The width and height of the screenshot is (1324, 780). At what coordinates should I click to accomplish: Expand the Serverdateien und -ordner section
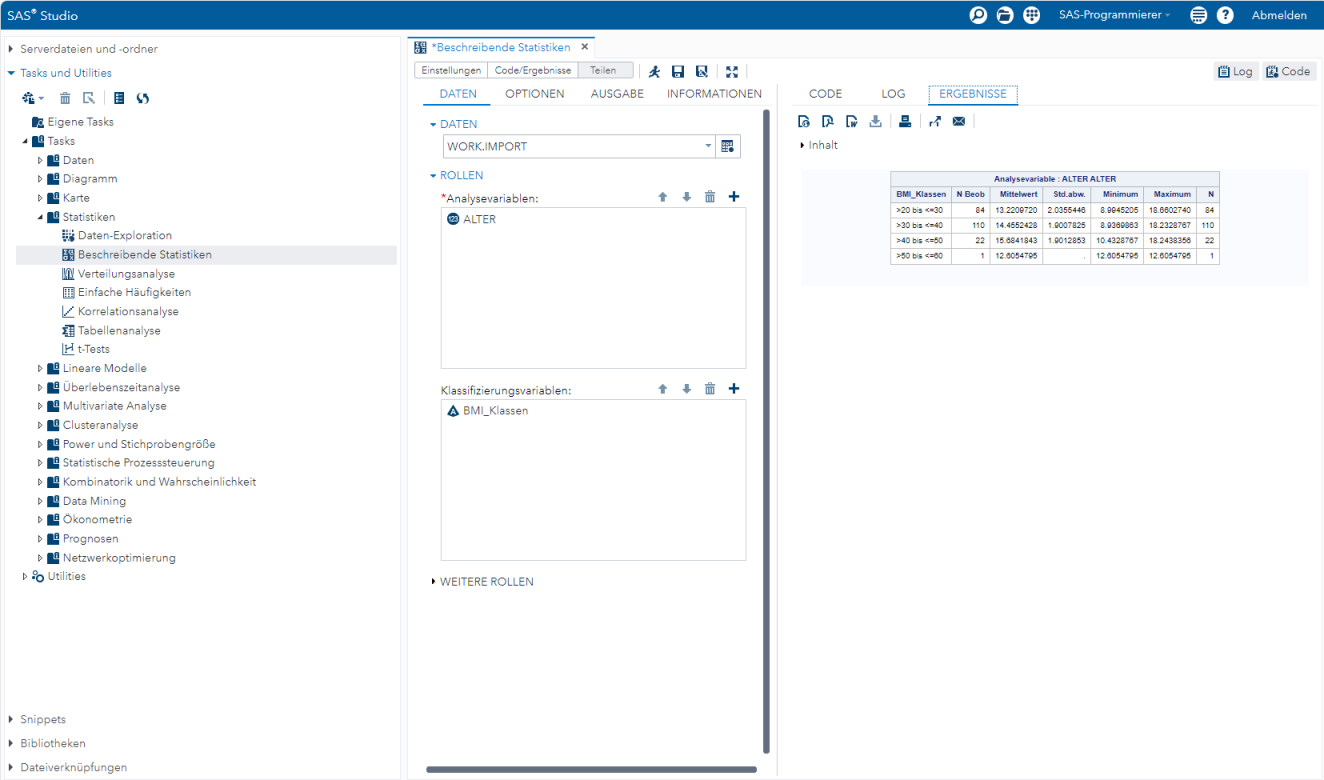coord(11,49)
